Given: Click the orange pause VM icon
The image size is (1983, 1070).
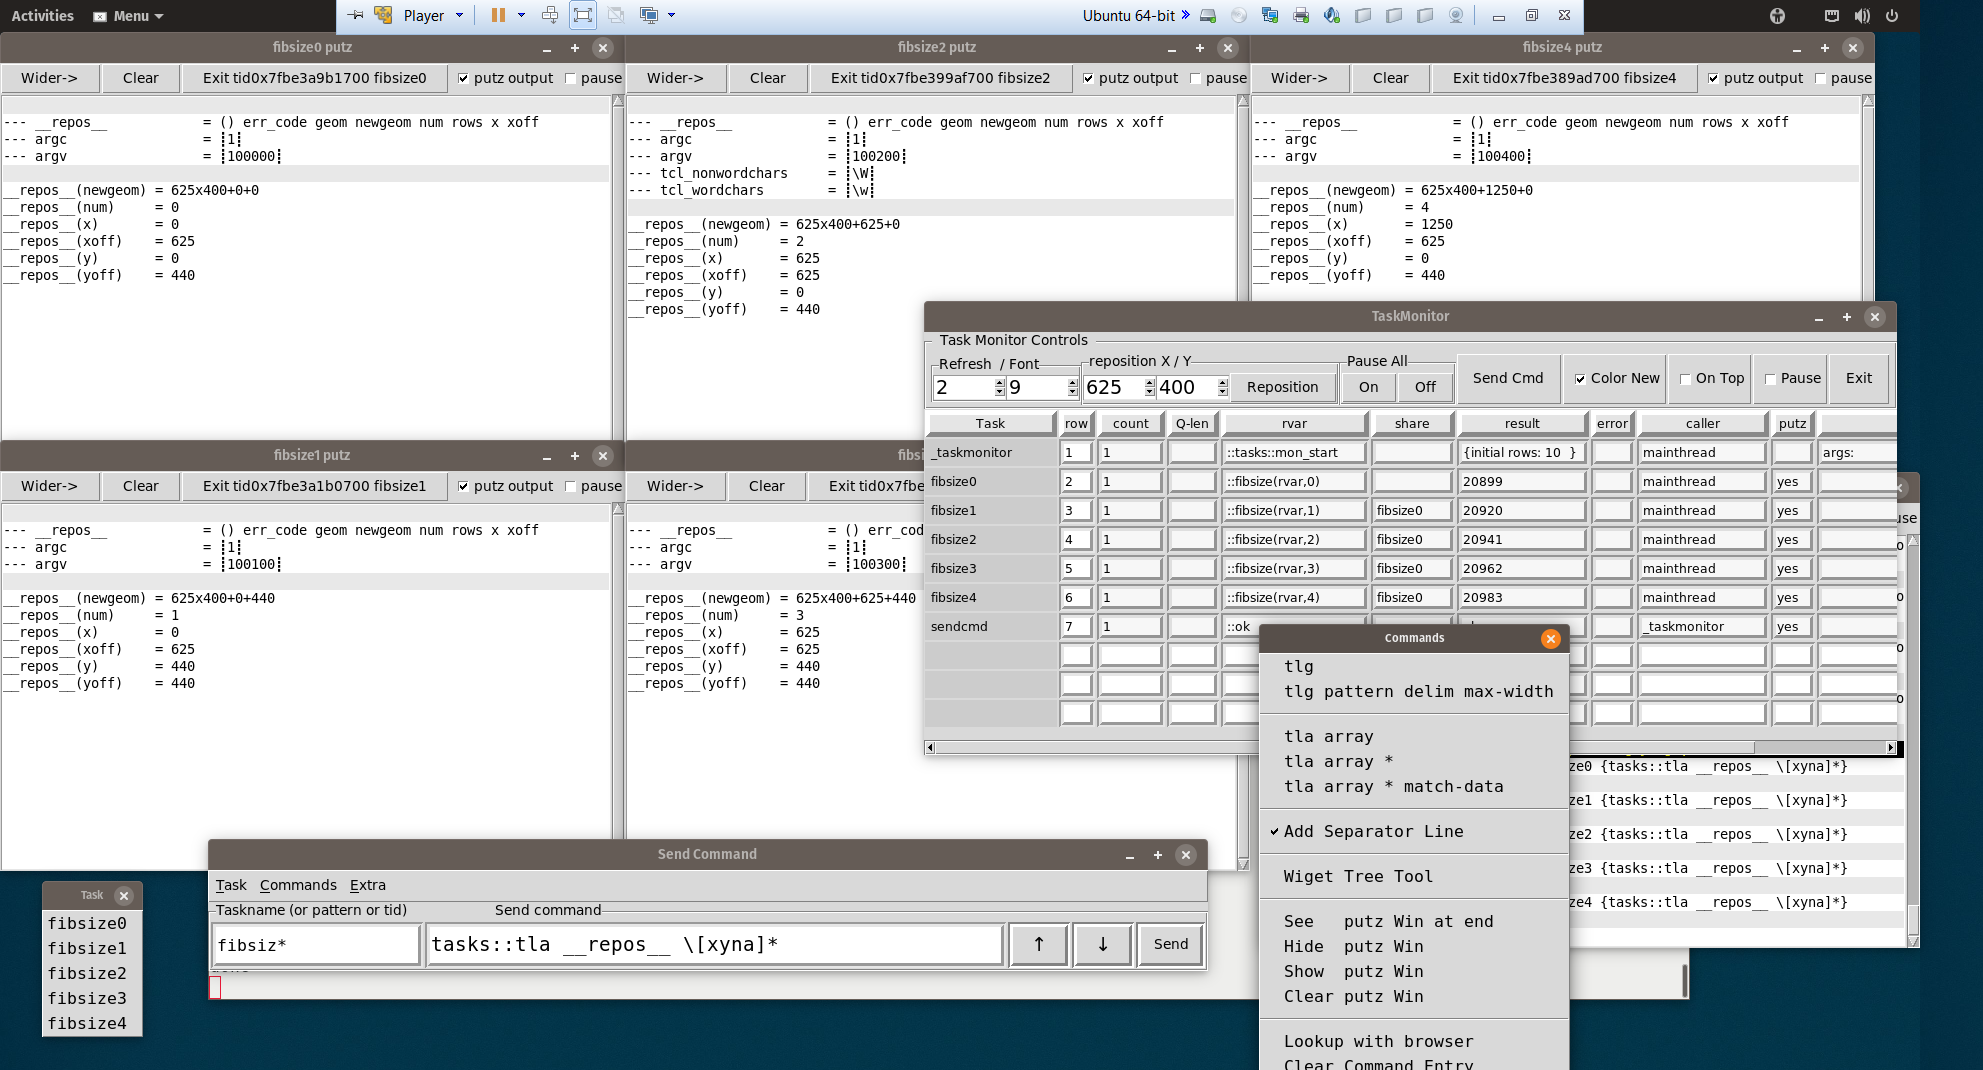Looking at the screenshot, I should click(498, 15).
